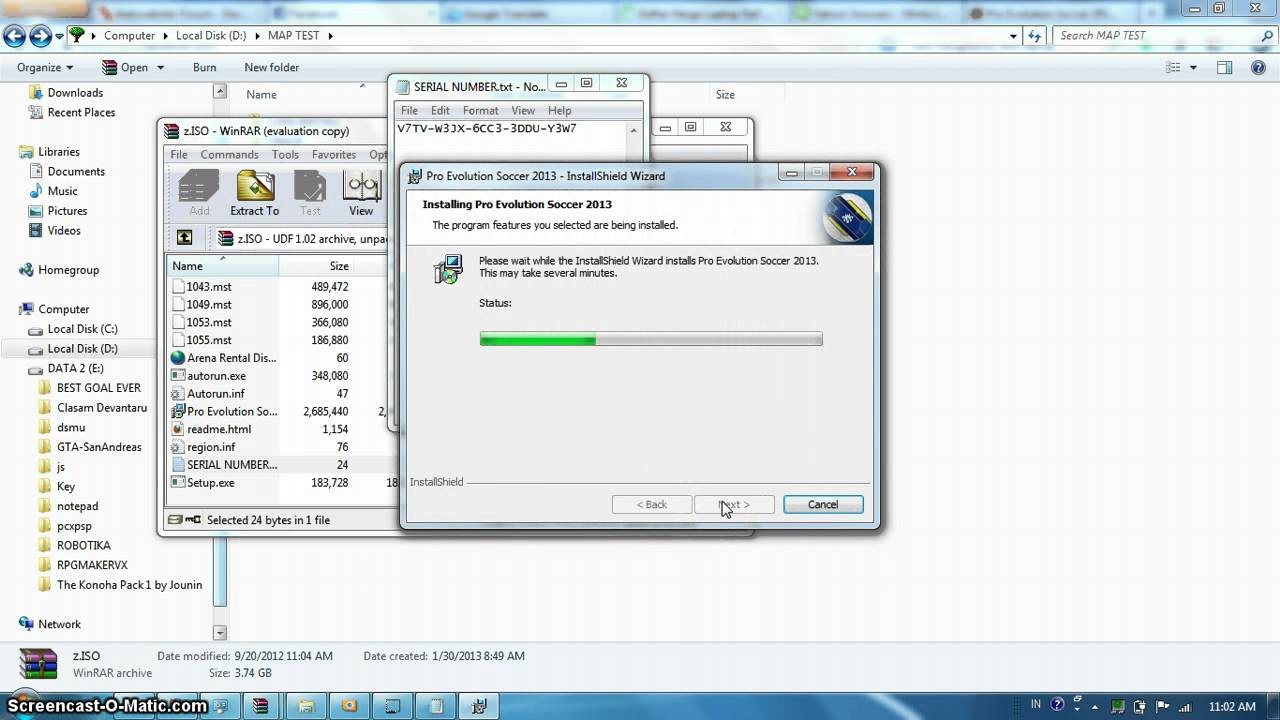The image size is (1280, 720).
Task: Click the Change your view icon
Action: point(1174,67)
